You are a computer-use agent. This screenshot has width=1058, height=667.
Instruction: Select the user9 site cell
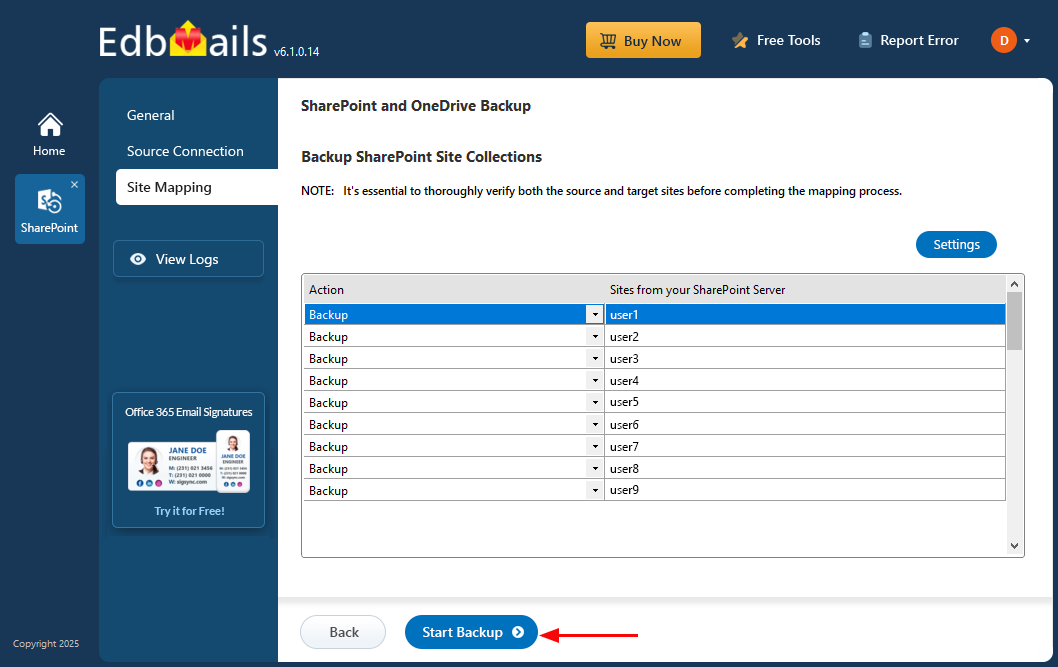click(x=805, y=490)
